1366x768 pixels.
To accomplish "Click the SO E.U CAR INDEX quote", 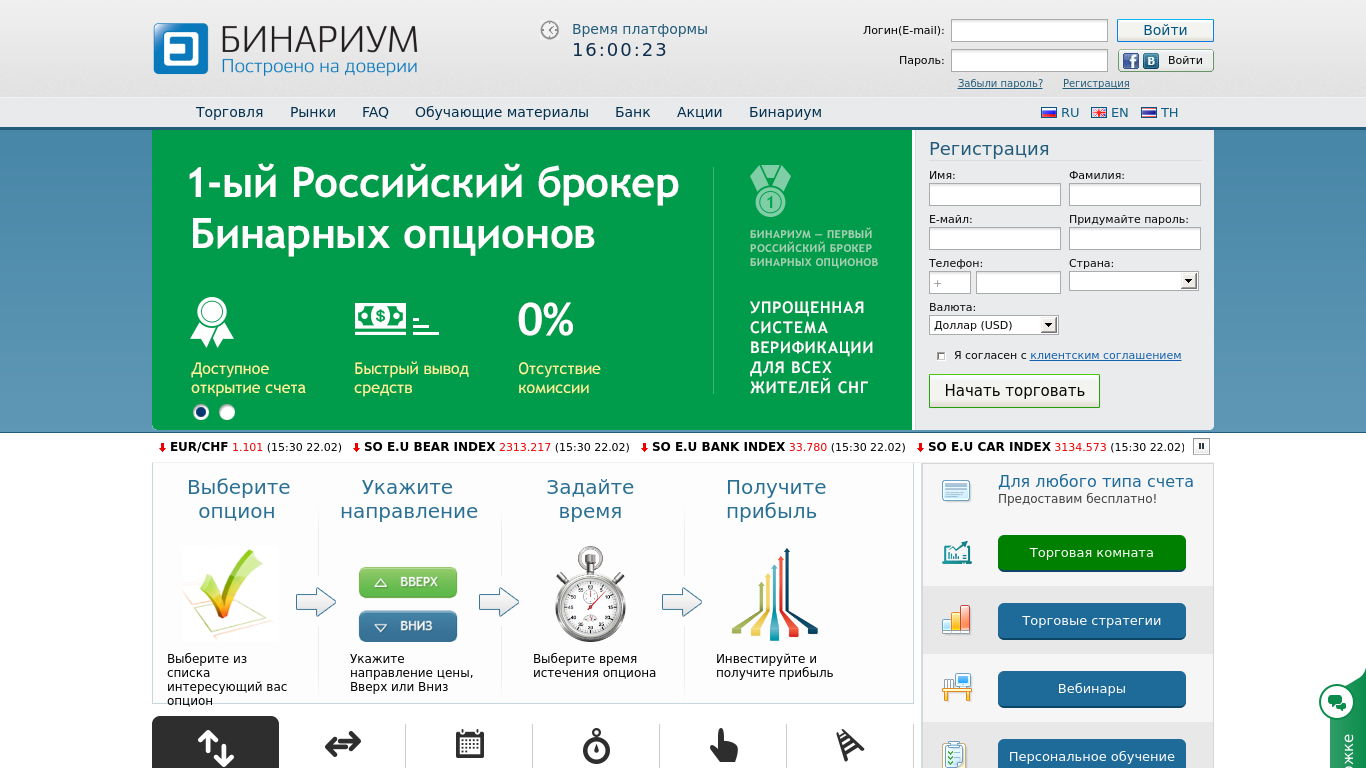I will click(x=1050, y=447).
